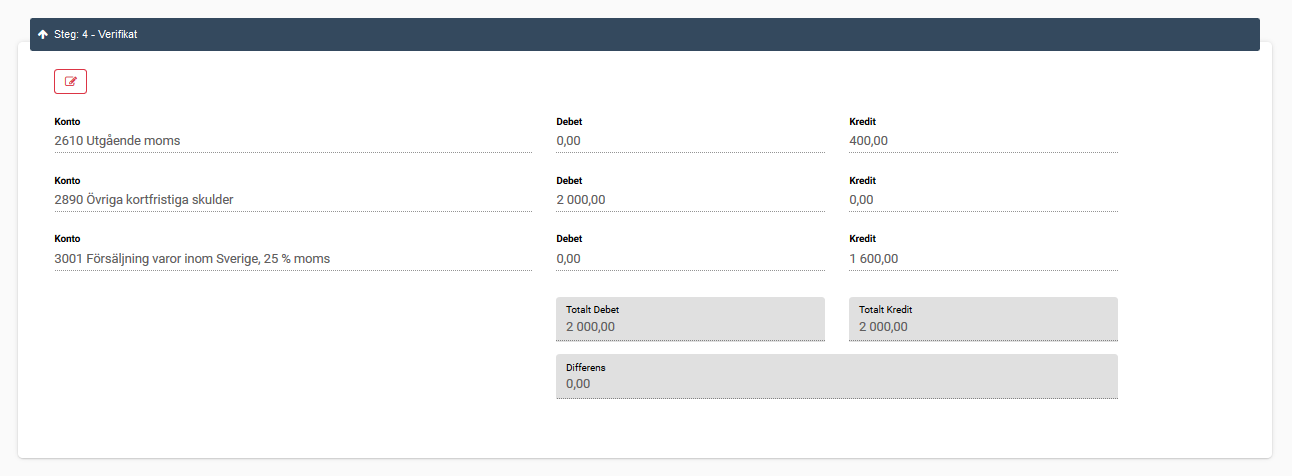This screenshot has width=1292, height=476.
Task: Click the Debet label in the 3001 row
Action: 569,240
